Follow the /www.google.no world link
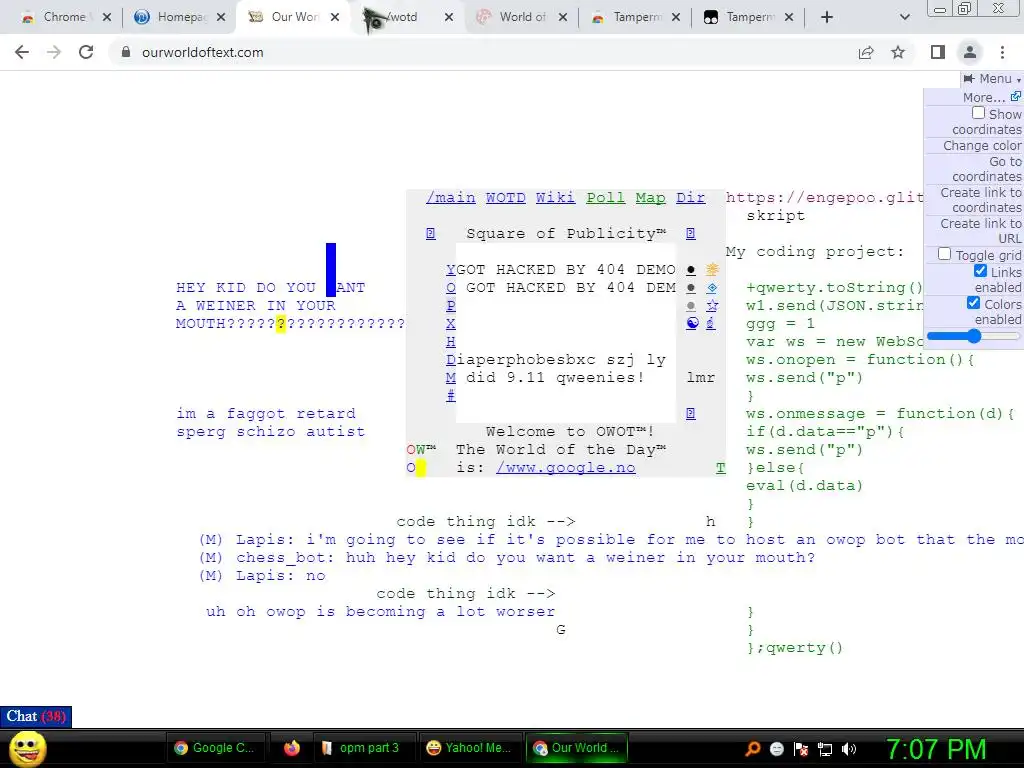 566,468
